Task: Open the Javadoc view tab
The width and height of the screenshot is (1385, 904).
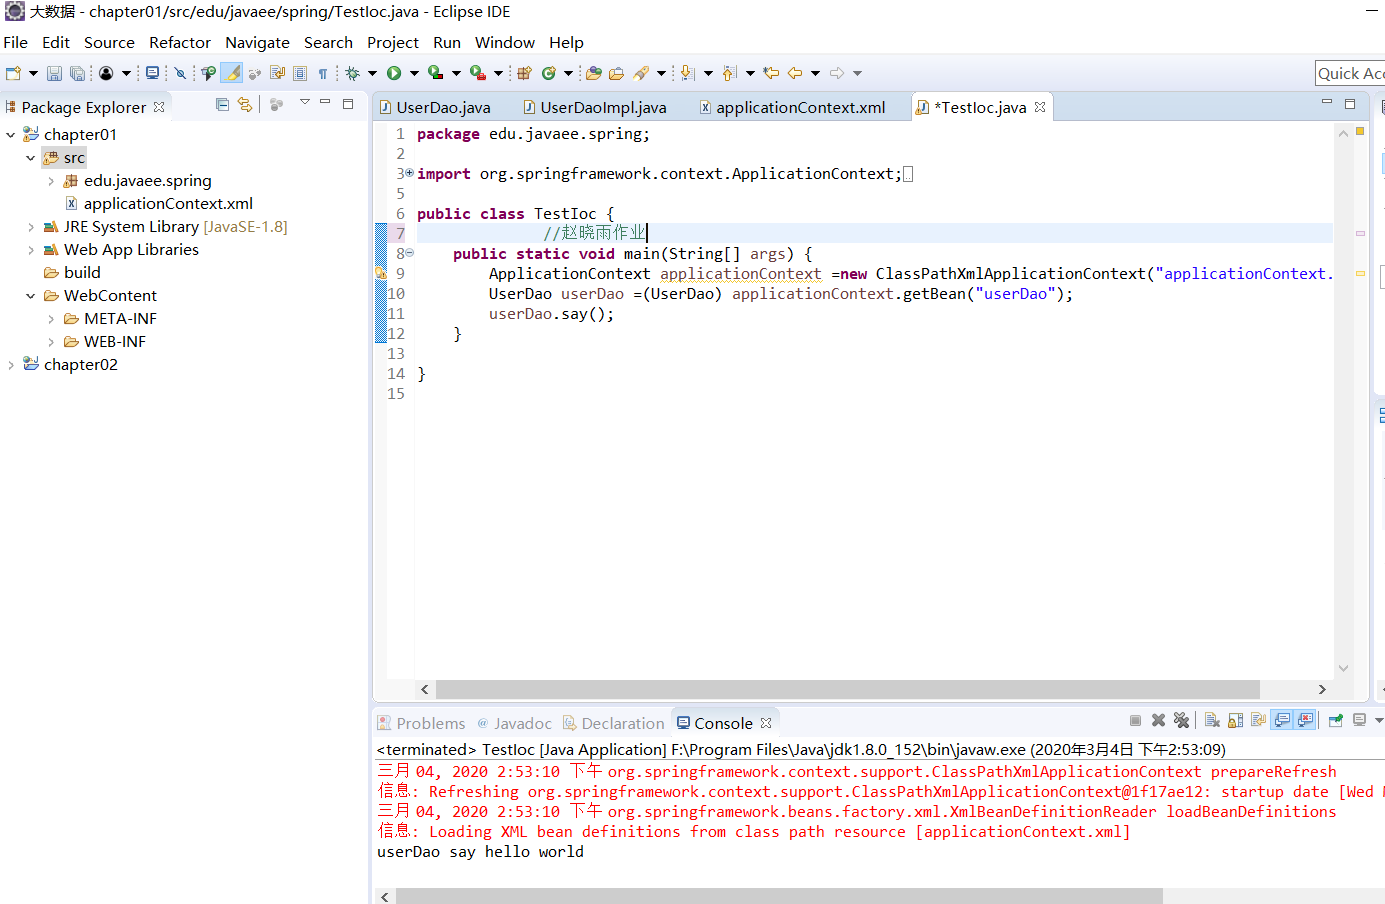Action: pos(514,723)
